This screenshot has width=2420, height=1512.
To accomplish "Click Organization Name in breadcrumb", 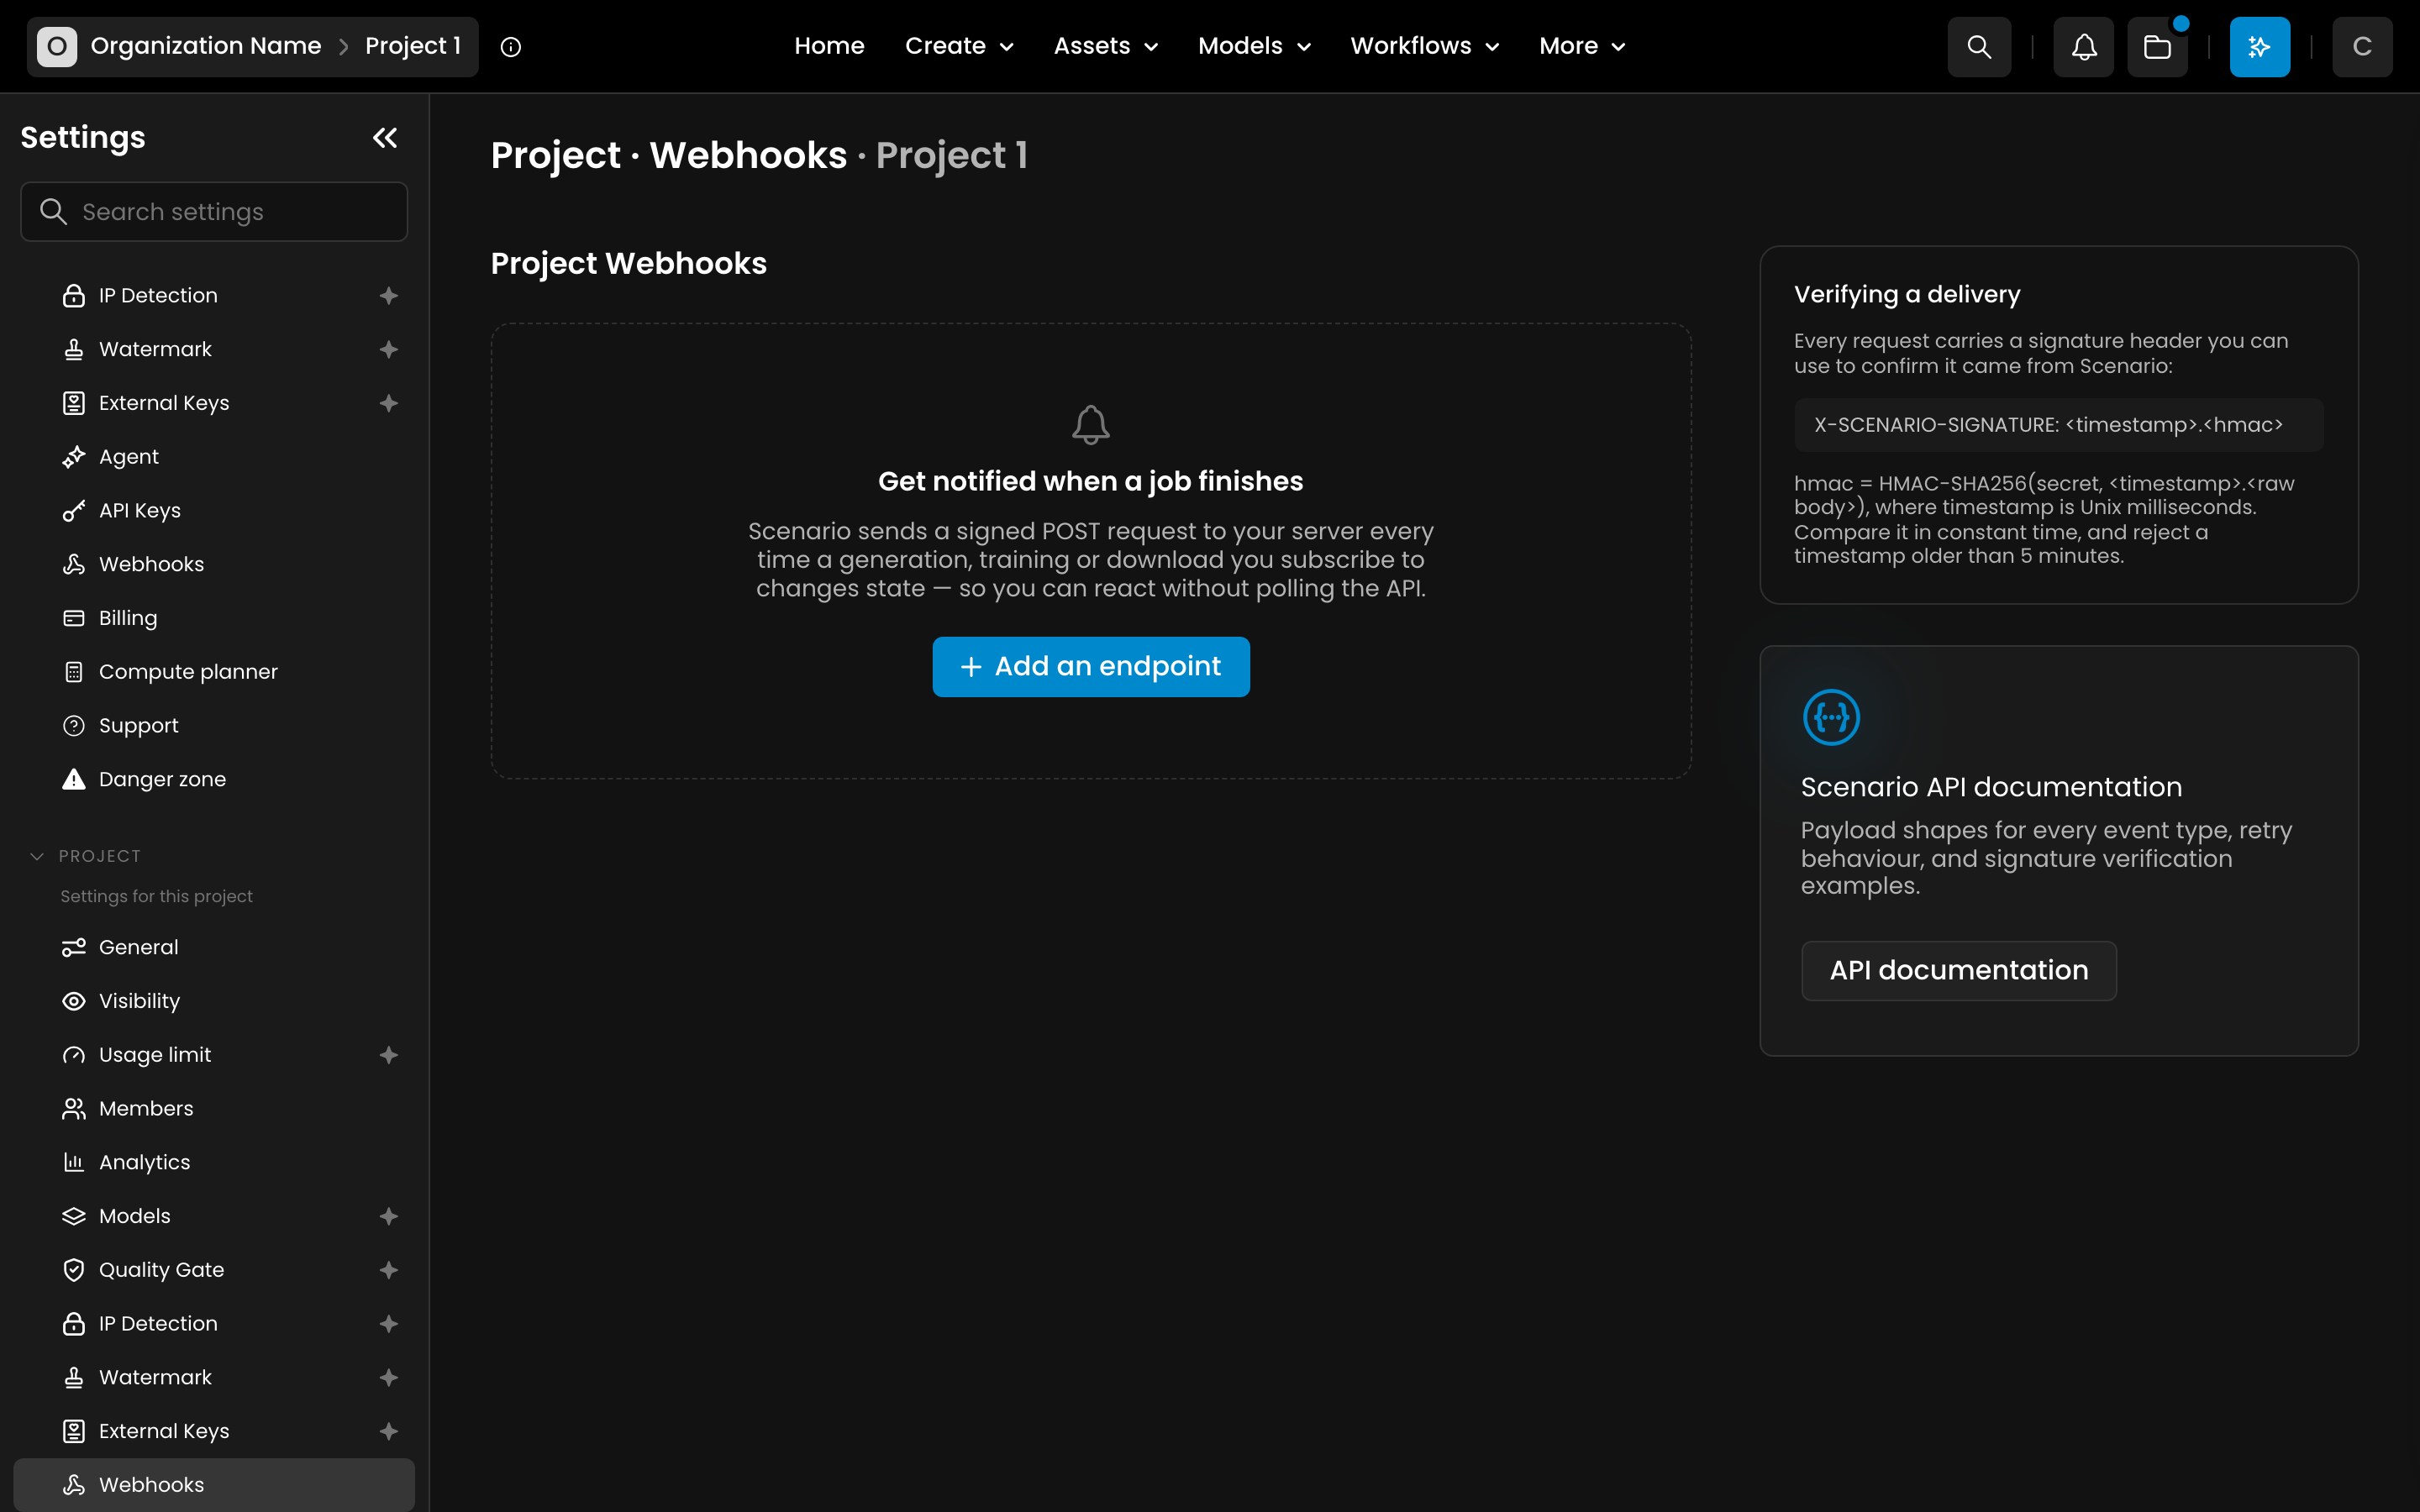I will coord(205,46).
